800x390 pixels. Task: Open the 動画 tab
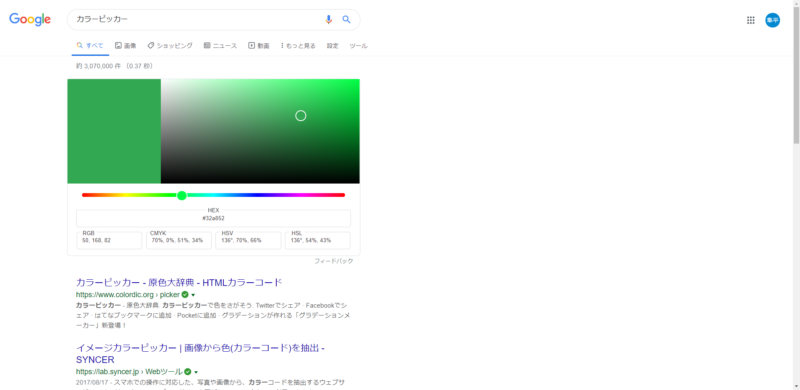pos(259,45)
